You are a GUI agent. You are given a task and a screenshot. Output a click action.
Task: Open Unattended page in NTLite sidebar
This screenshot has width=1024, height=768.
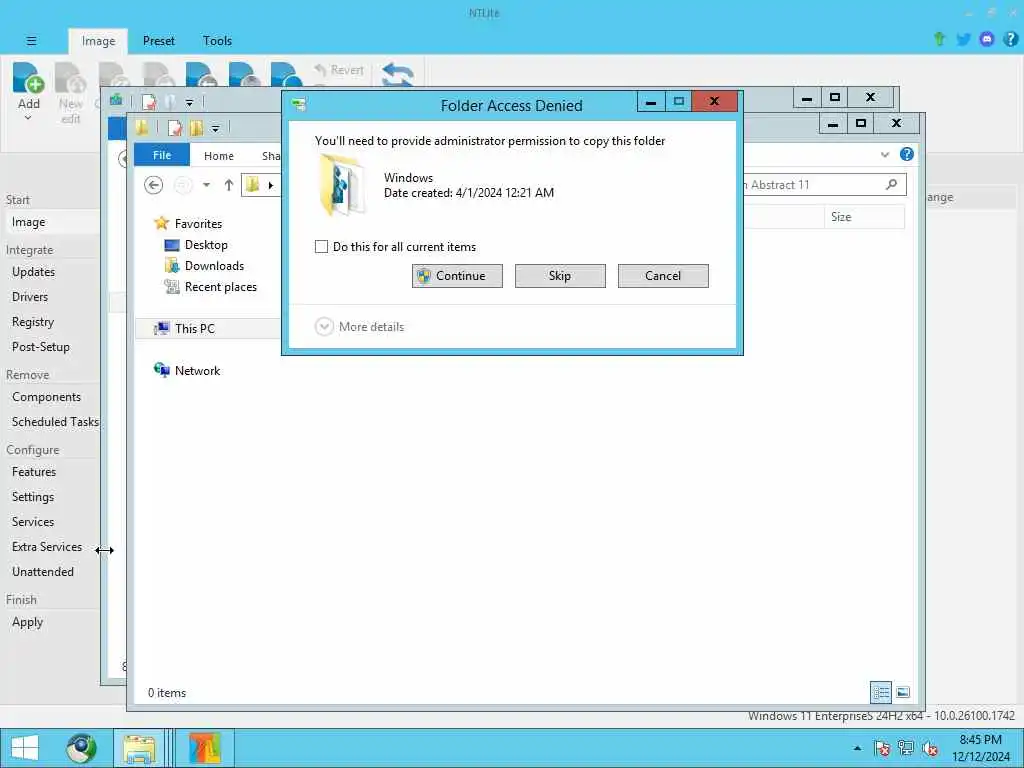(42, 571)
